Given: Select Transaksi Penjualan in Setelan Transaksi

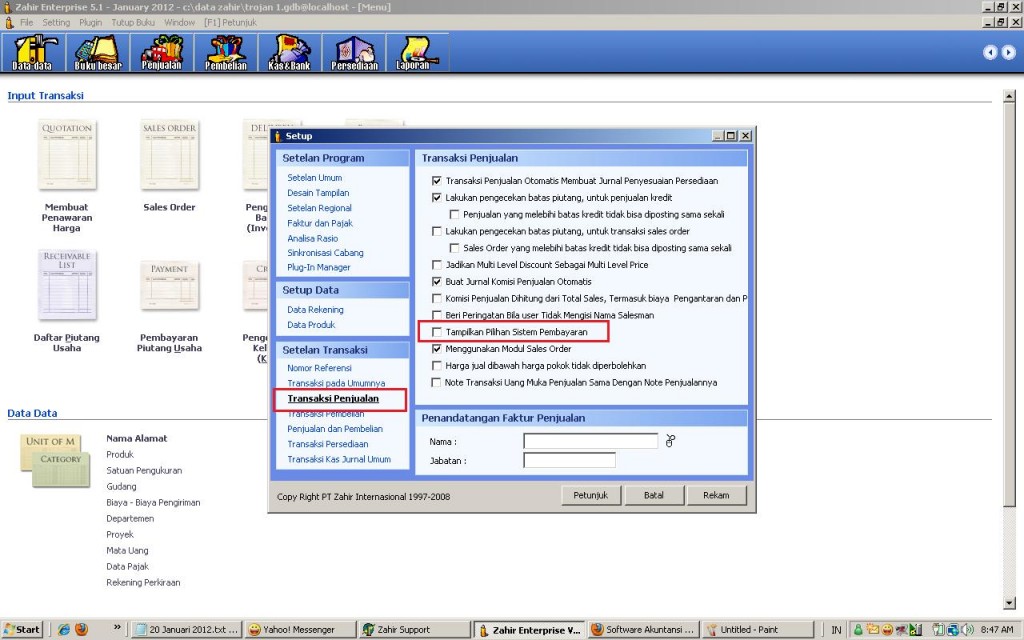Looking at the screenshot, I should tap(333, 398).
